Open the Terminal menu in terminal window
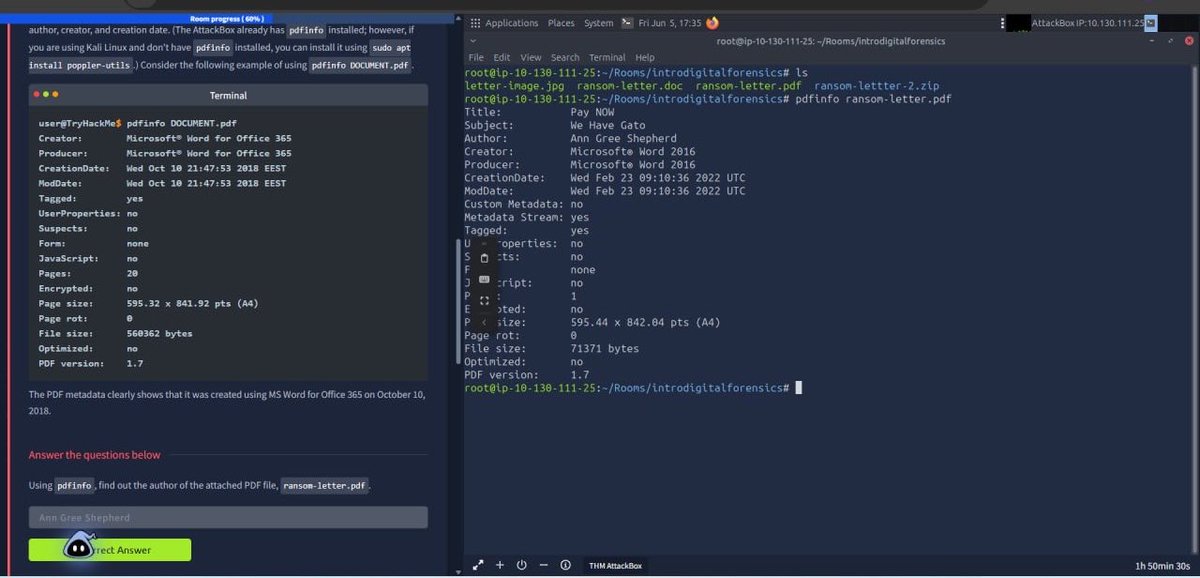The height and width of the screenshot is (578, 1200). coord(607,58)
